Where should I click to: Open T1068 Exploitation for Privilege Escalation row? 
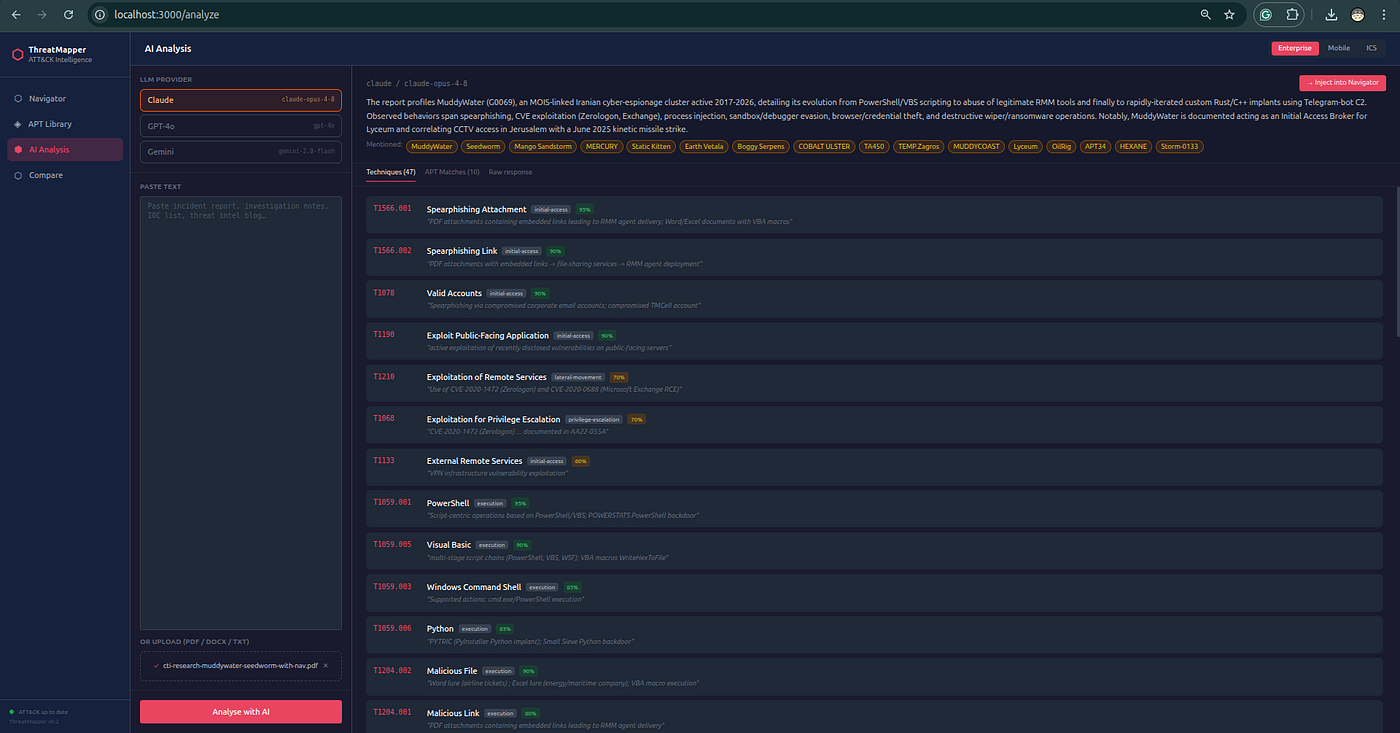tap(876, 425)
